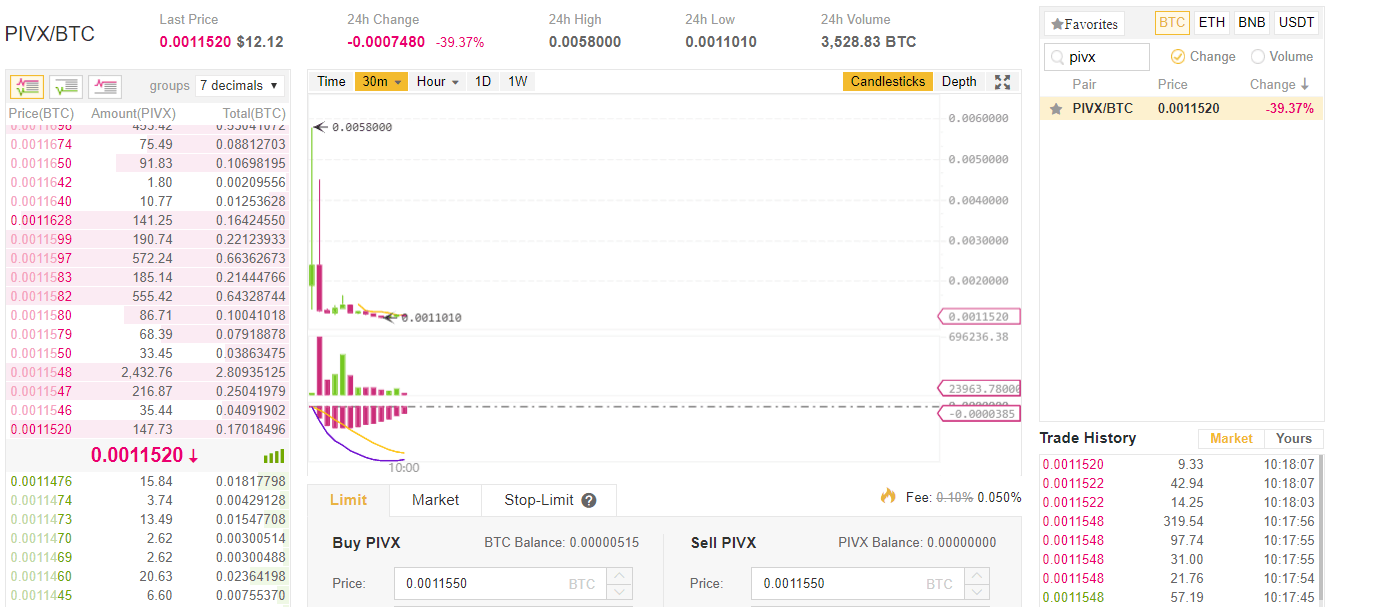Click the Stop-Limit help question mark icon
The width and height of the screenshot is (1376, 607).
[589, 500]
